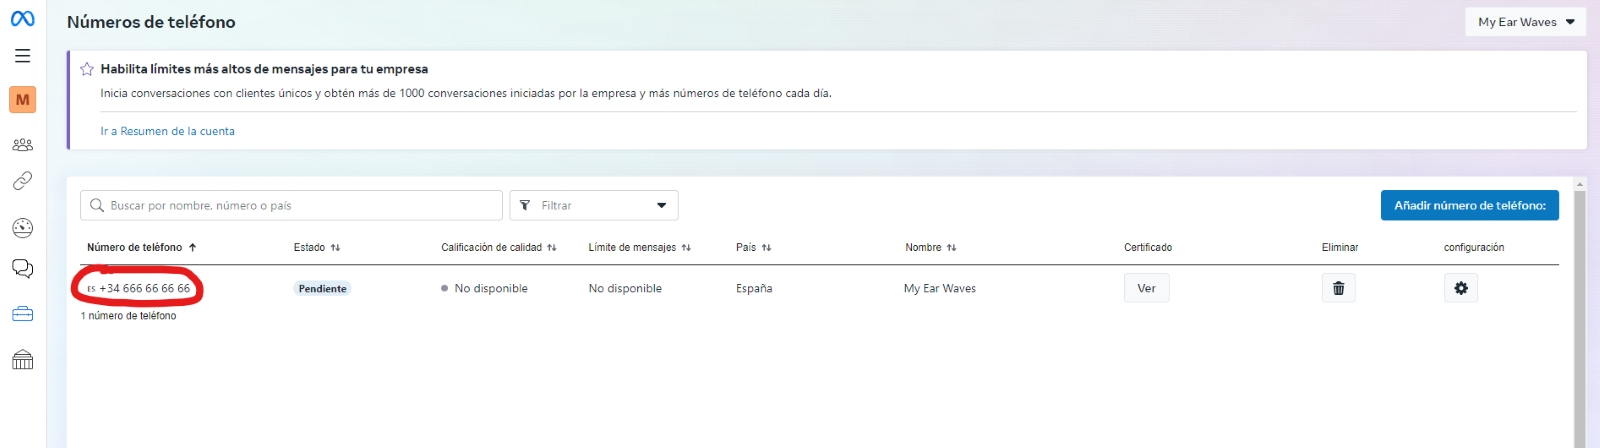Open the bank building sidebar icon
This screenshot has height=448, width=1600.
pyautogui.click(x=22, y=360)
